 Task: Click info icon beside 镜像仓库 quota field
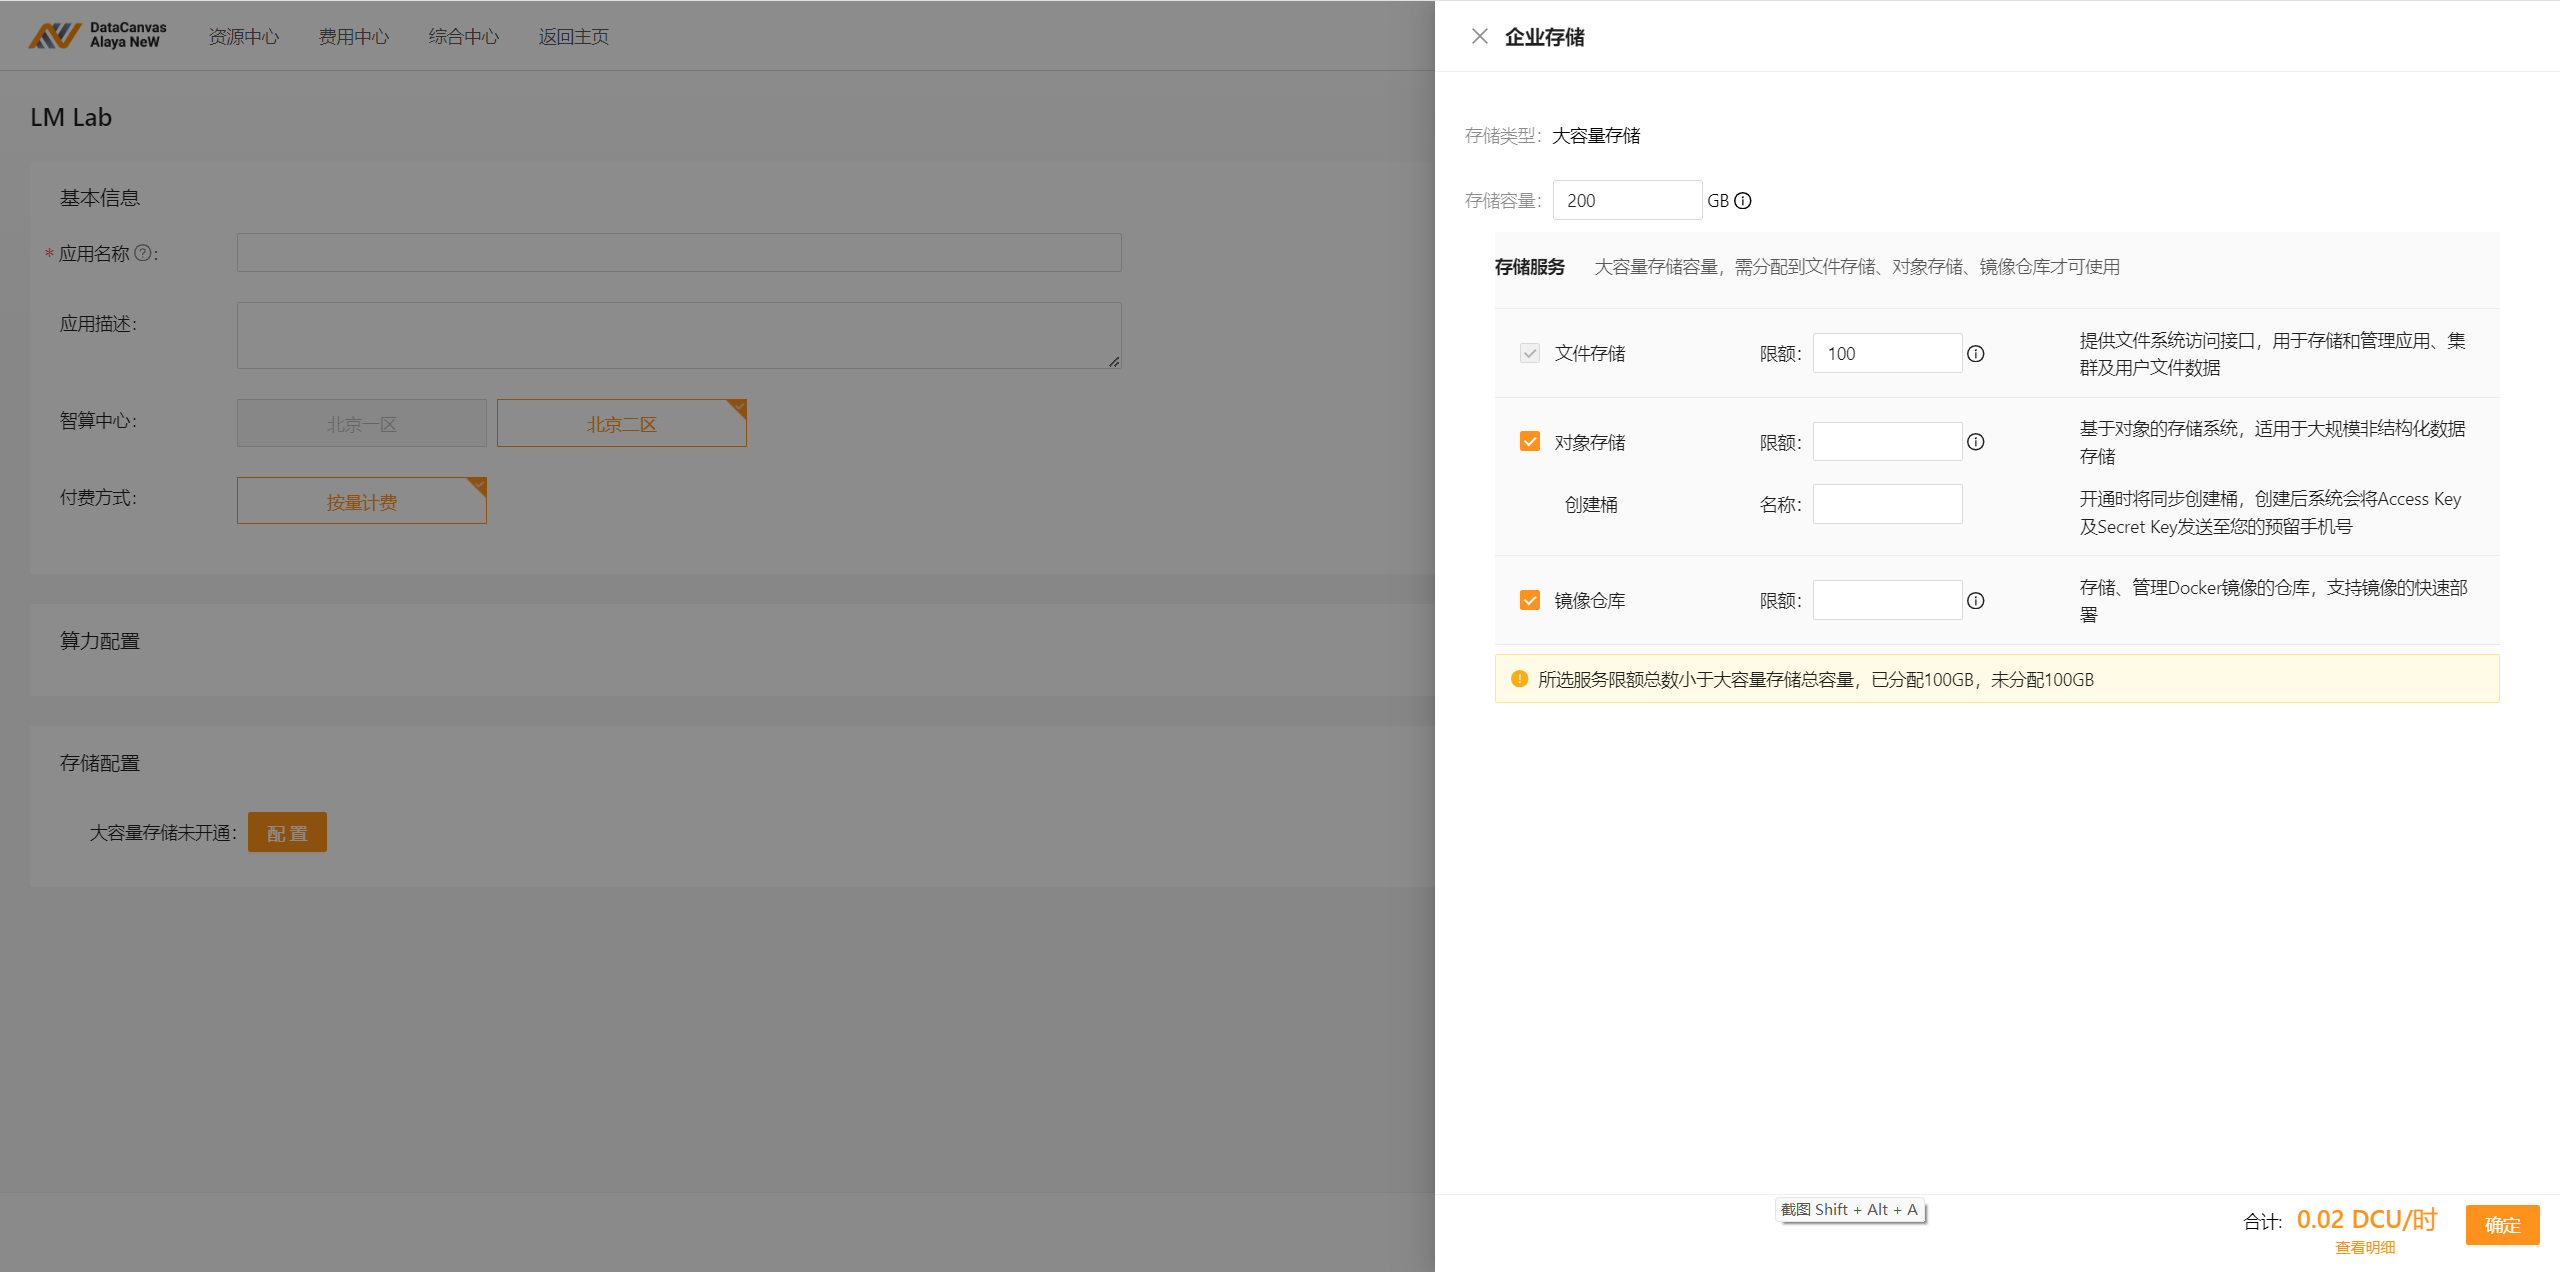pos(1975,601)
